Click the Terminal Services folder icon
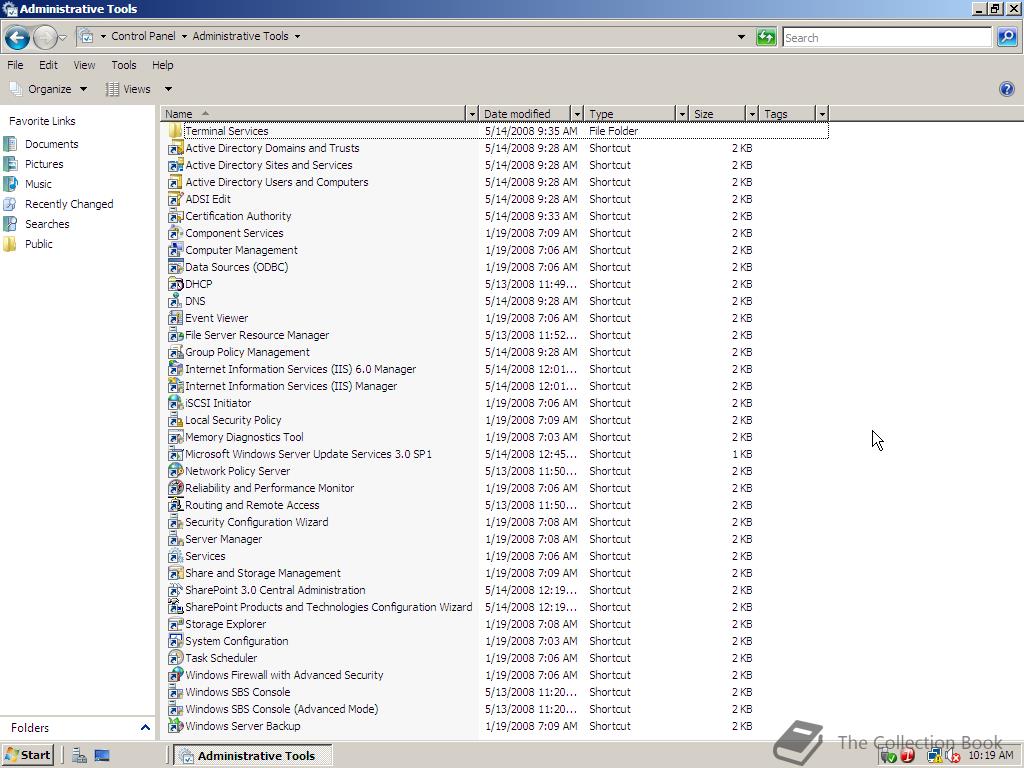 [x=175, y=131]
